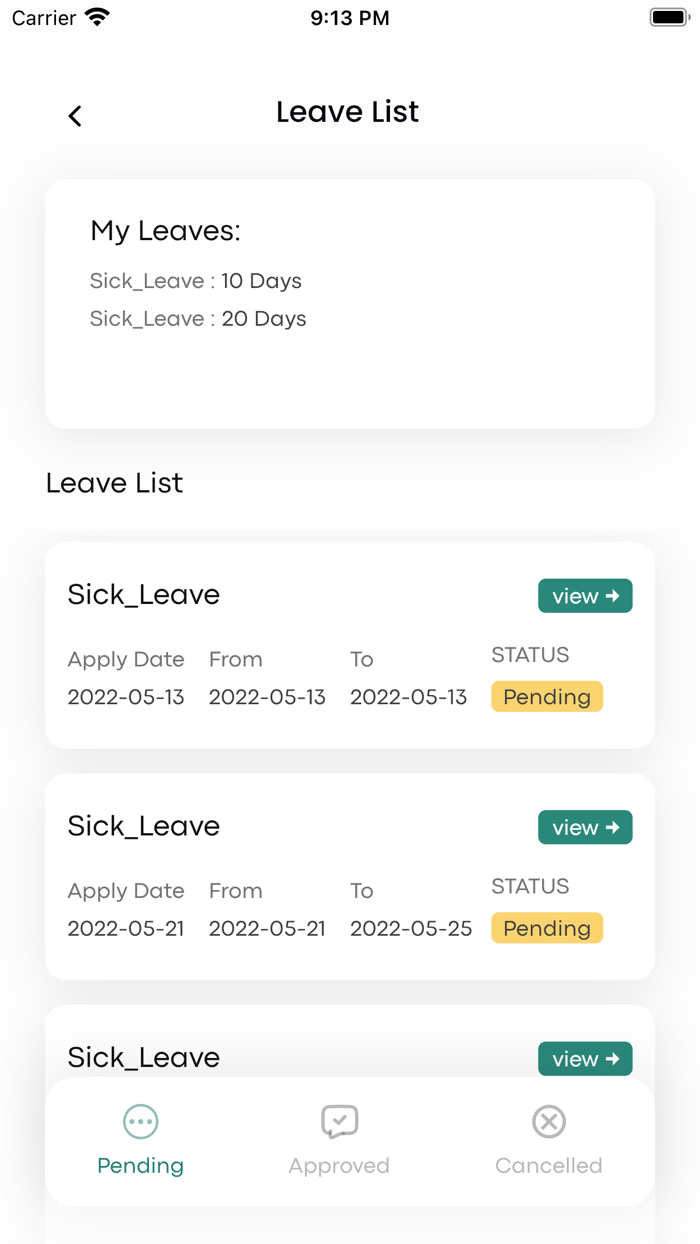Screen dimensions: 700x1244
Task: Tap the Approved checkmark bubble icon
Action: click(x=339, y=1121)
